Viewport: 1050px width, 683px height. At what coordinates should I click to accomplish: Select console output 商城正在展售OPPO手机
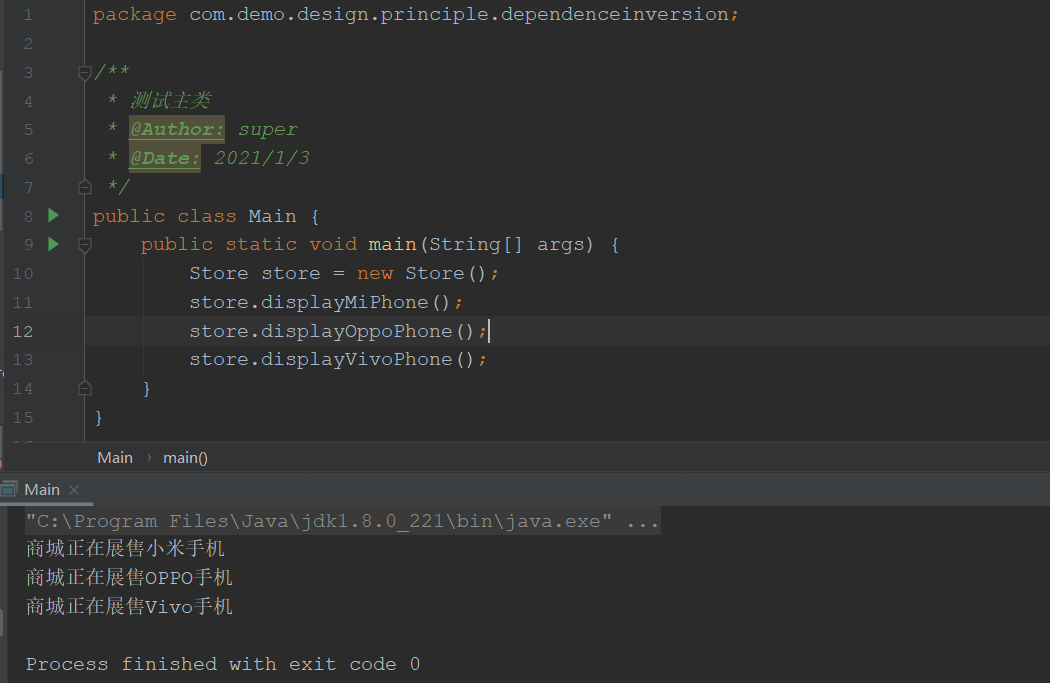[x=129, y=578]
